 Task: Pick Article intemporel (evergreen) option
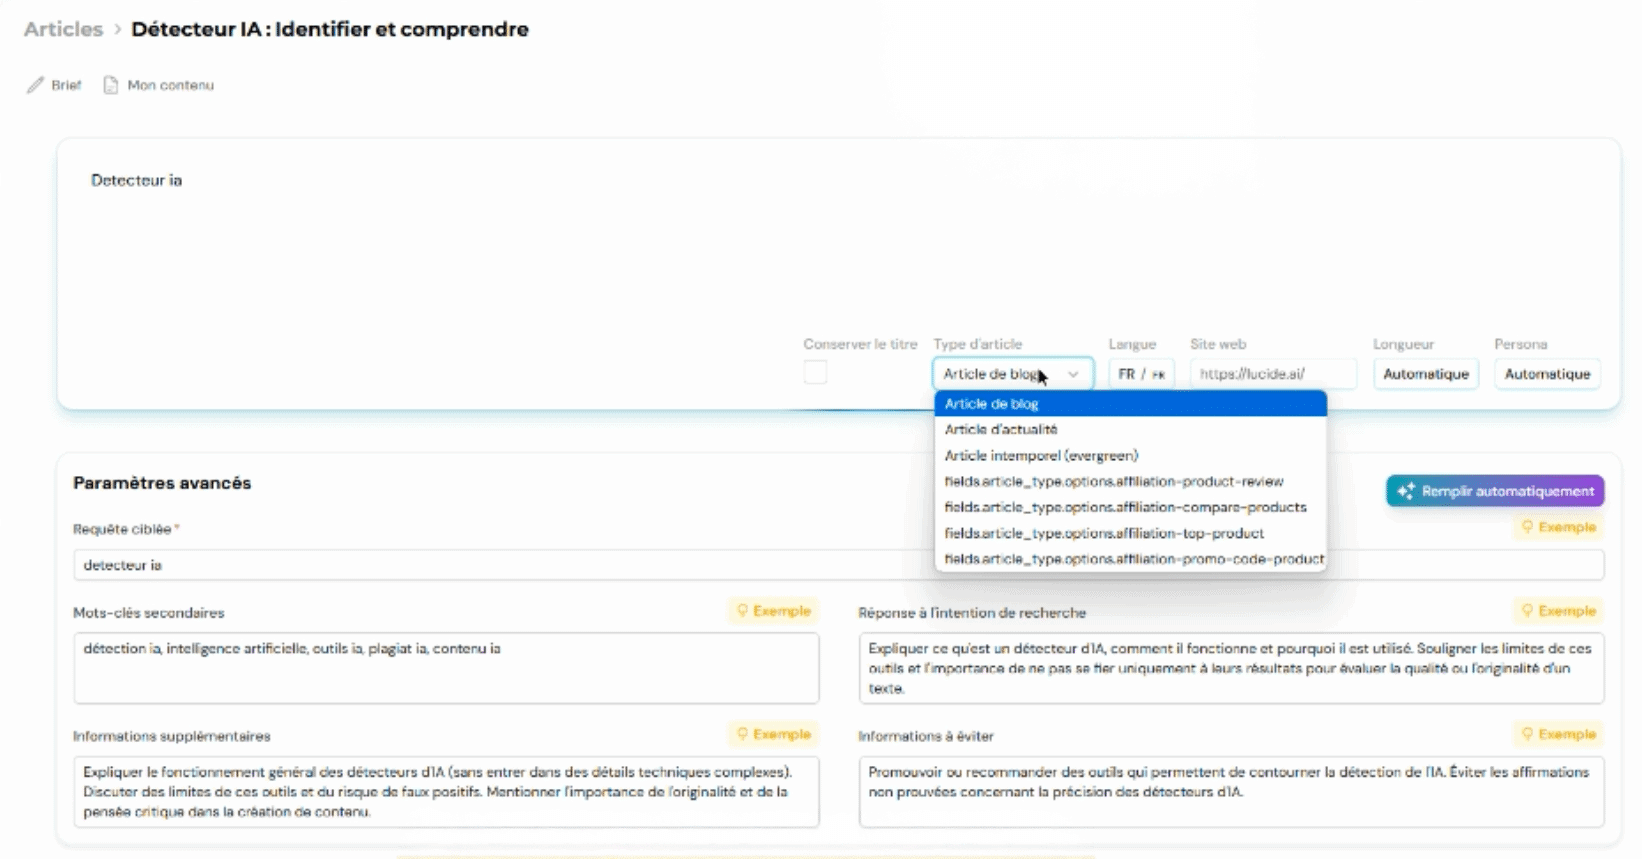tap(1130, 455)
